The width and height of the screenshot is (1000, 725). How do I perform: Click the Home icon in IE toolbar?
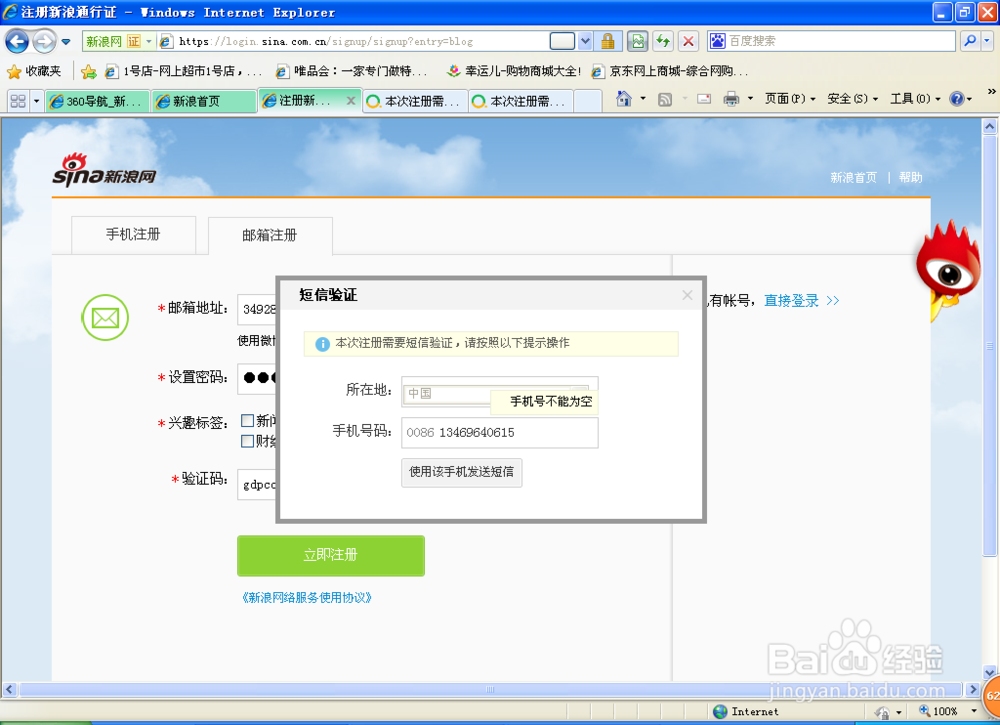[x=623, y=98]
